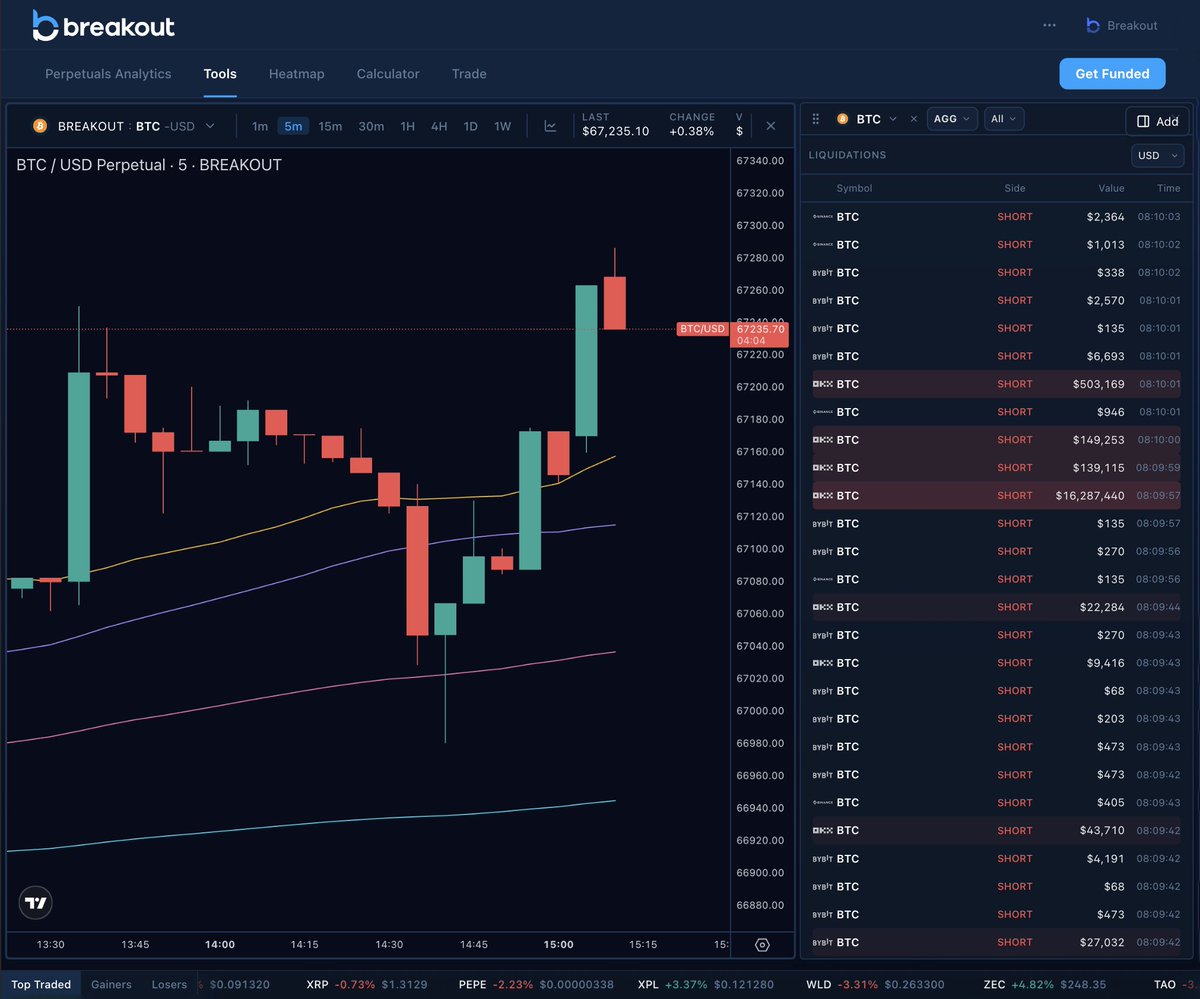
Task: Select the 1m timeframe
Action: (x=260, y=126)
